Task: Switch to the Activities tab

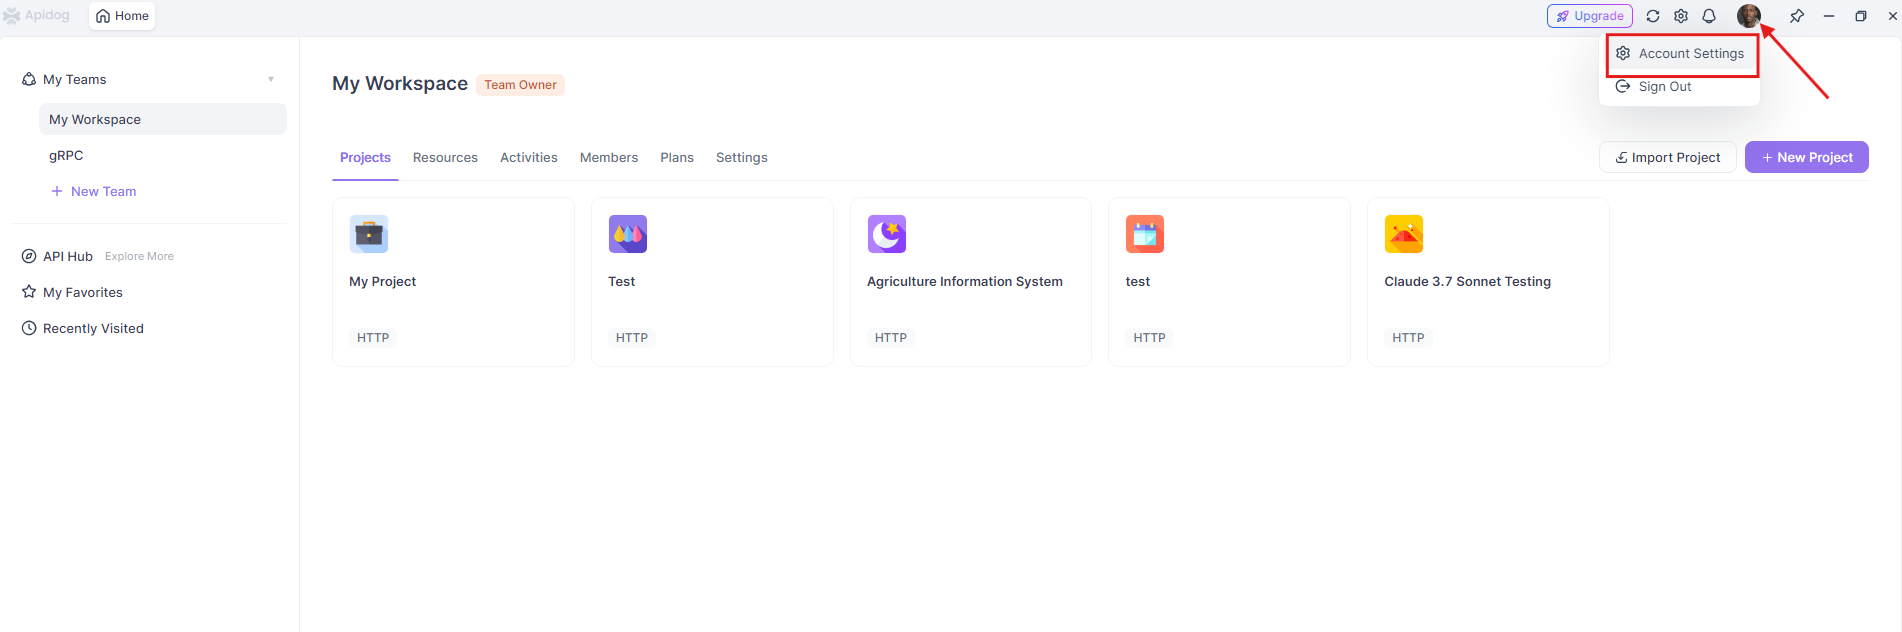Action: point(529,158)
